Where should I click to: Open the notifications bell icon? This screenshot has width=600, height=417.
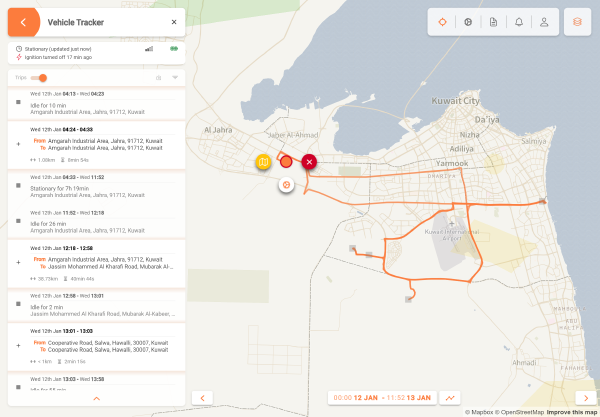[x=518, y=22]
